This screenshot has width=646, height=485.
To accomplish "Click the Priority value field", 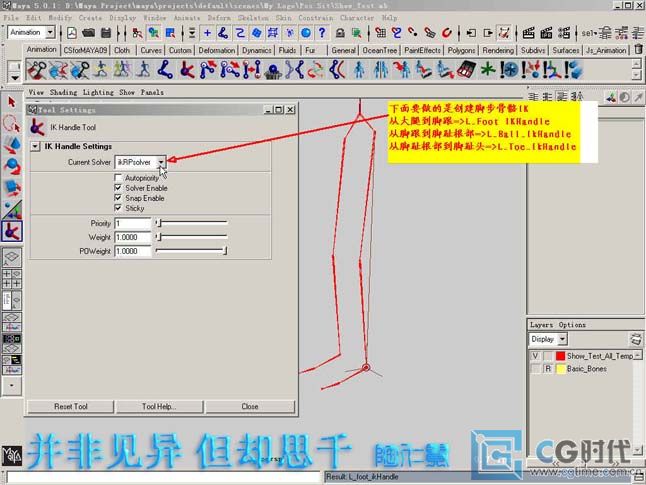I will 133,223.
